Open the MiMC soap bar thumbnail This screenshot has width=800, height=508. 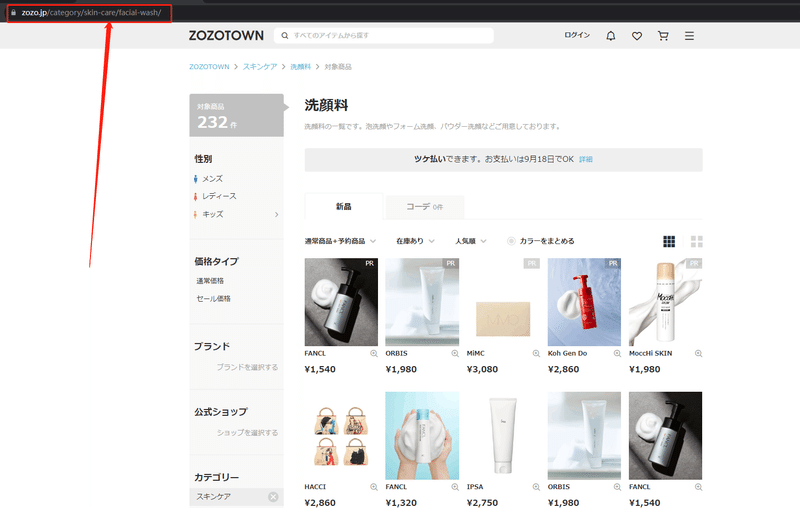[x=503, y=302]
